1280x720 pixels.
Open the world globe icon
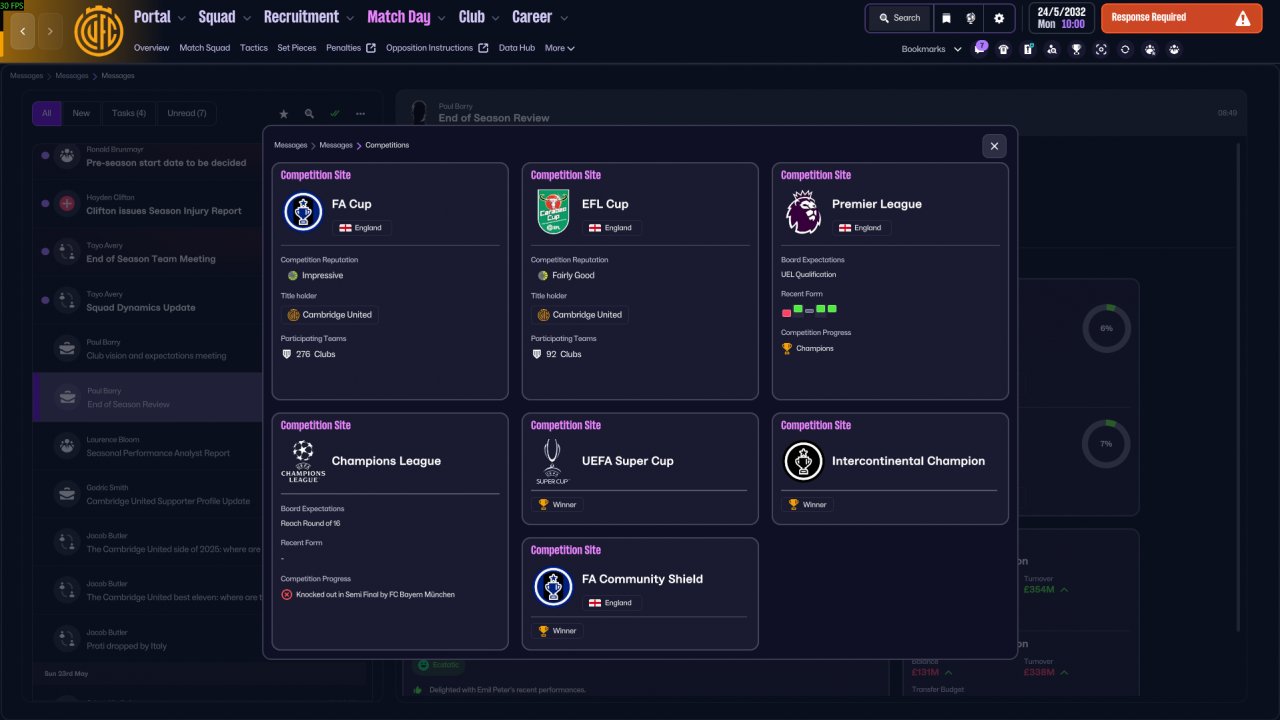(971, 18)
